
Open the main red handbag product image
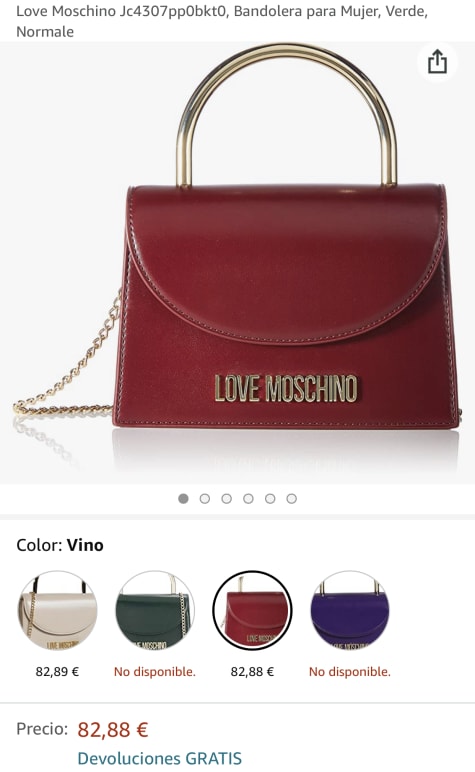click(237, 262)
